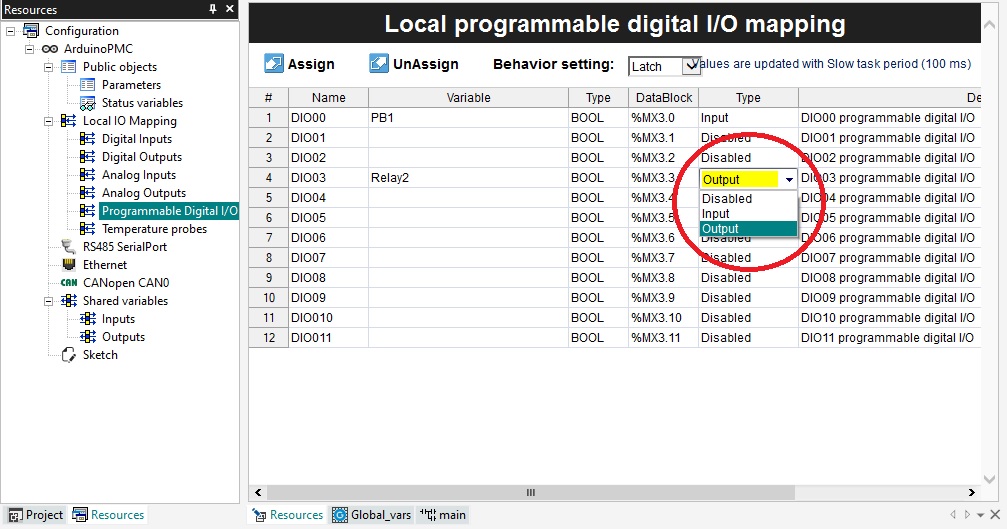Open the main editor tab
Image resolution: width=1007 pixels, height=531 pixels.
[443, 515]
